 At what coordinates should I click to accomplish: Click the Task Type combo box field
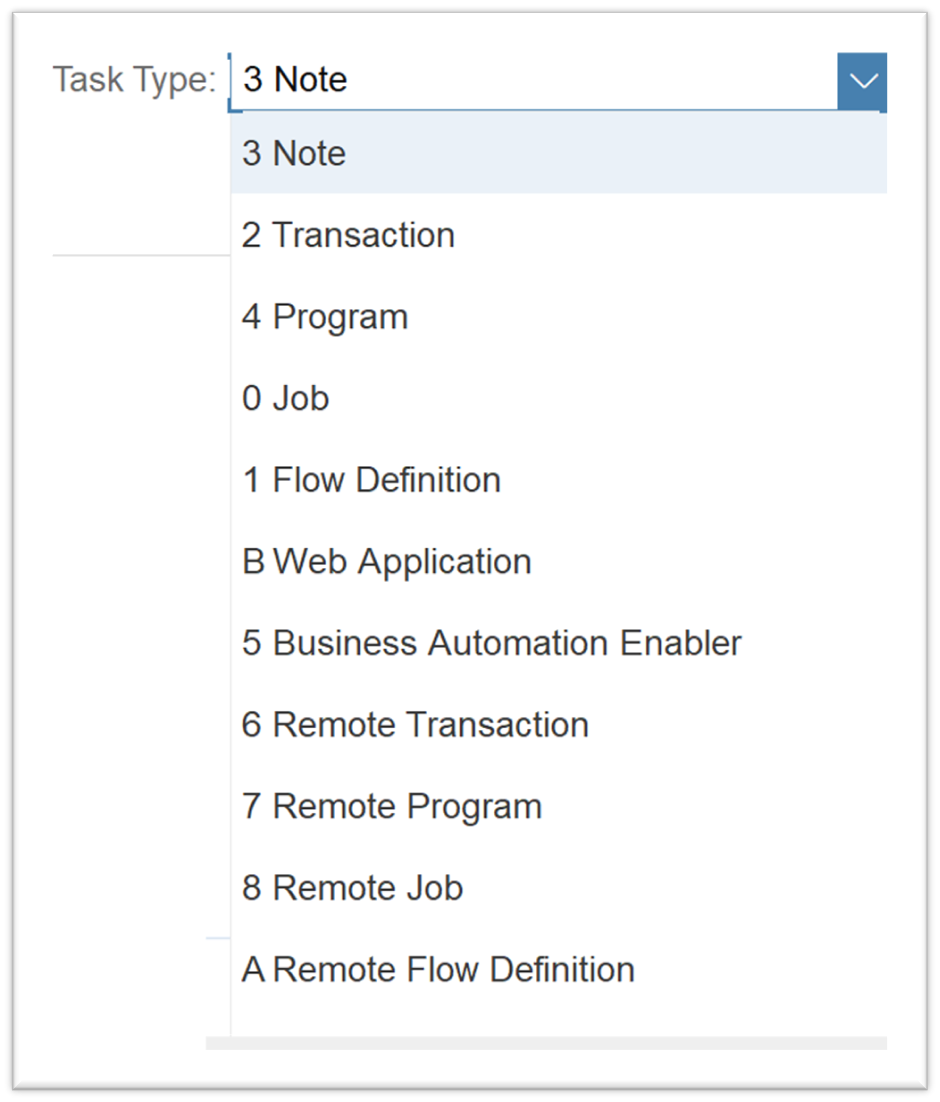coord(534,80)
